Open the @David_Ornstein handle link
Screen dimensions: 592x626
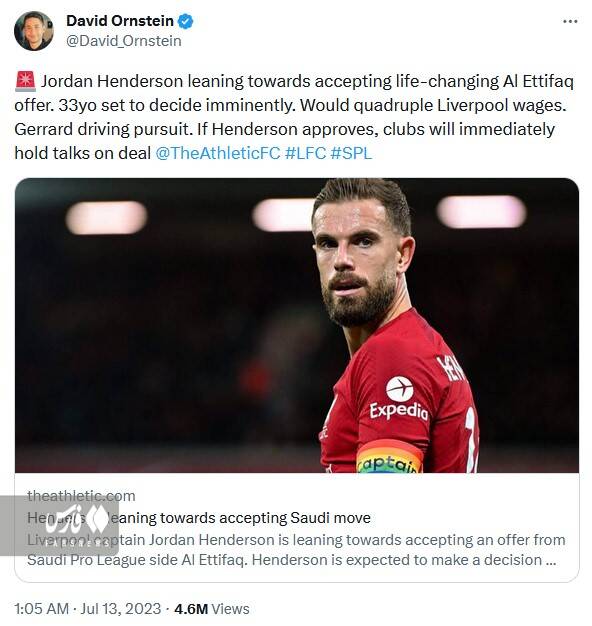tap(124, 41)
